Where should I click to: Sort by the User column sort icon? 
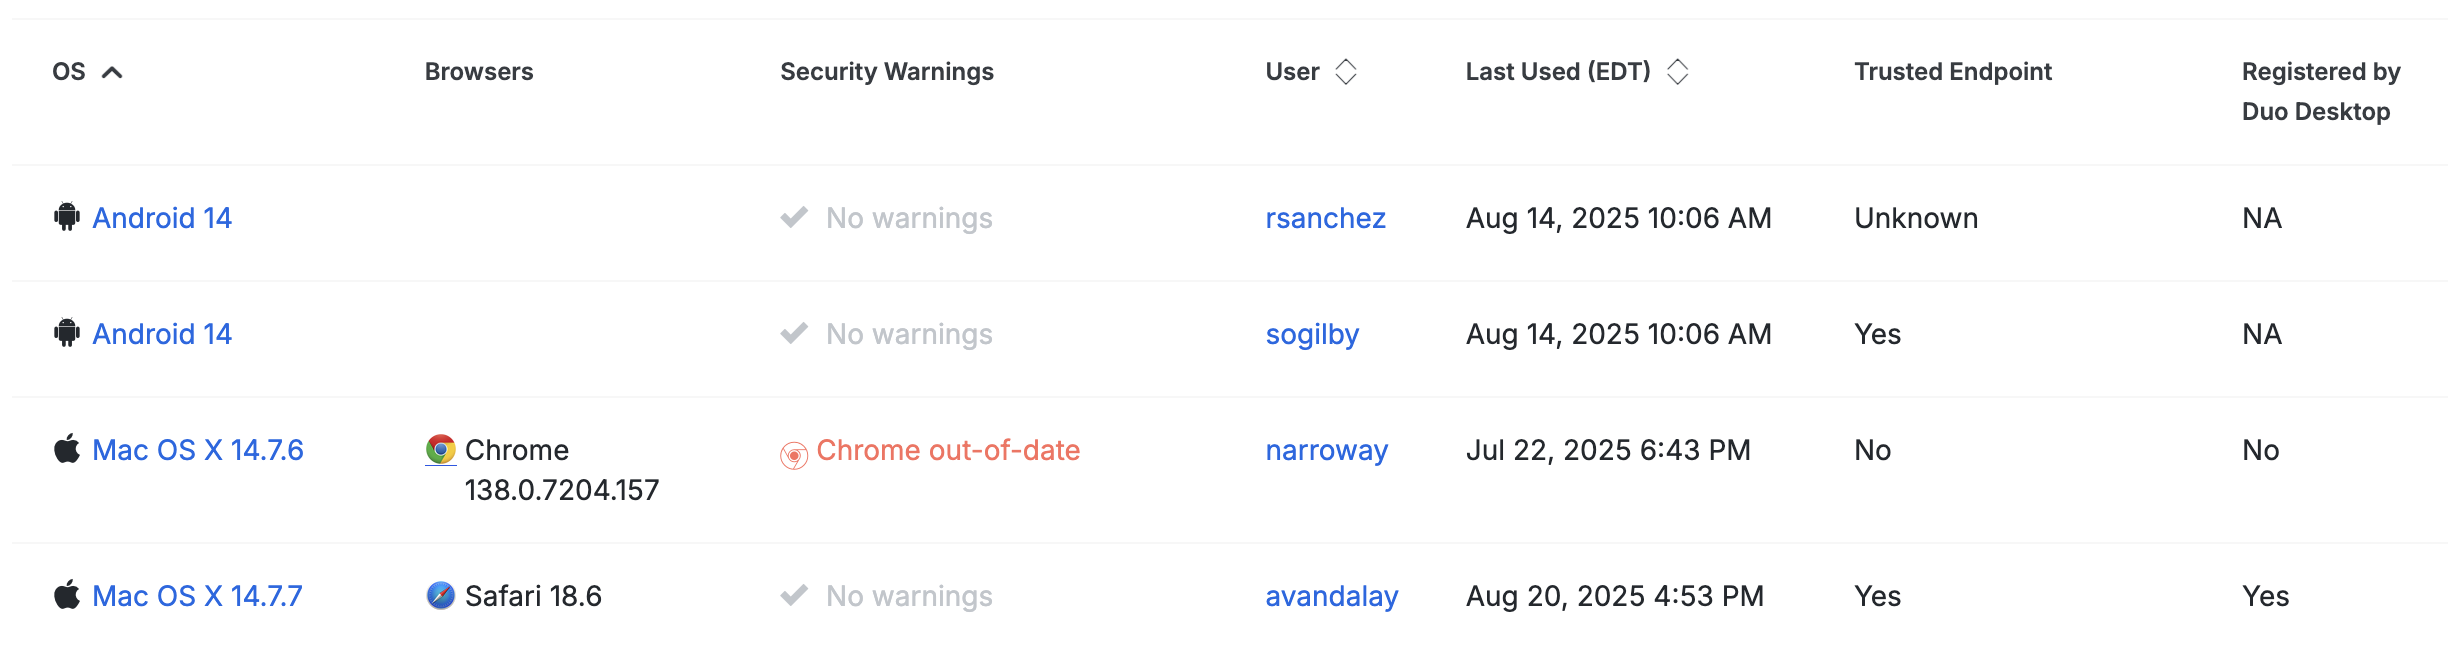pos(1346,72)
